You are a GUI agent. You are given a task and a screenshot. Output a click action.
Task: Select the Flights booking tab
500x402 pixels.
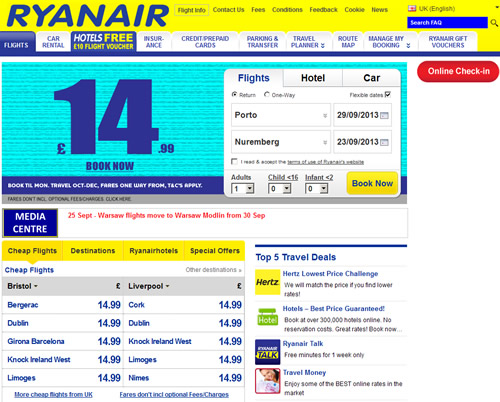[x=254, y=78]
